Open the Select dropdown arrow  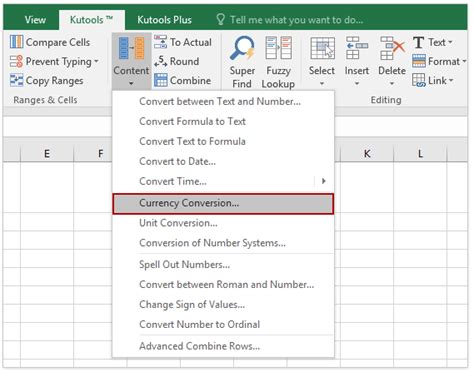pyautogui.click(x=322, y=83)
